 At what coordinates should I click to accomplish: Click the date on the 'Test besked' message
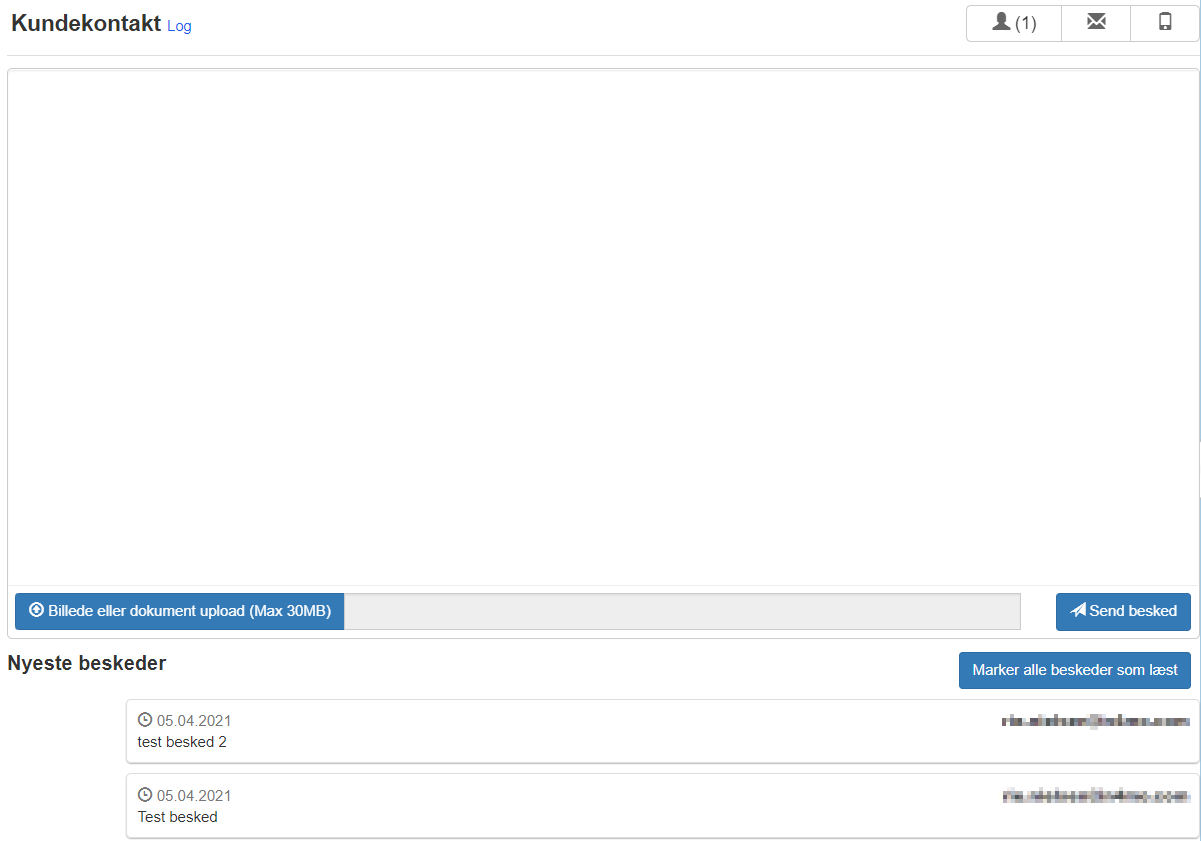[194, 796]
